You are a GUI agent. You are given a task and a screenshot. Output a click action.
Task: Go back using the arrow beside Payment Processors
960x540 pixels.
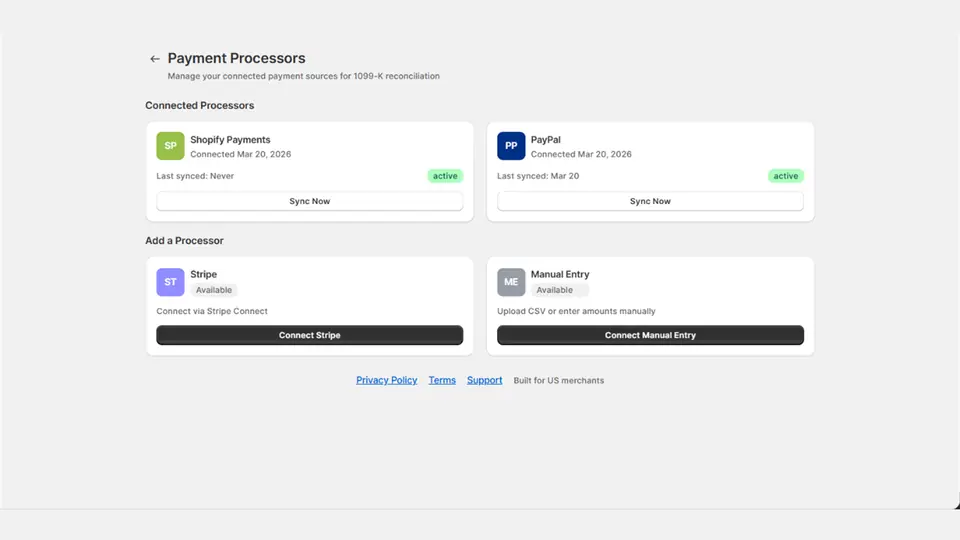[154, 59]
